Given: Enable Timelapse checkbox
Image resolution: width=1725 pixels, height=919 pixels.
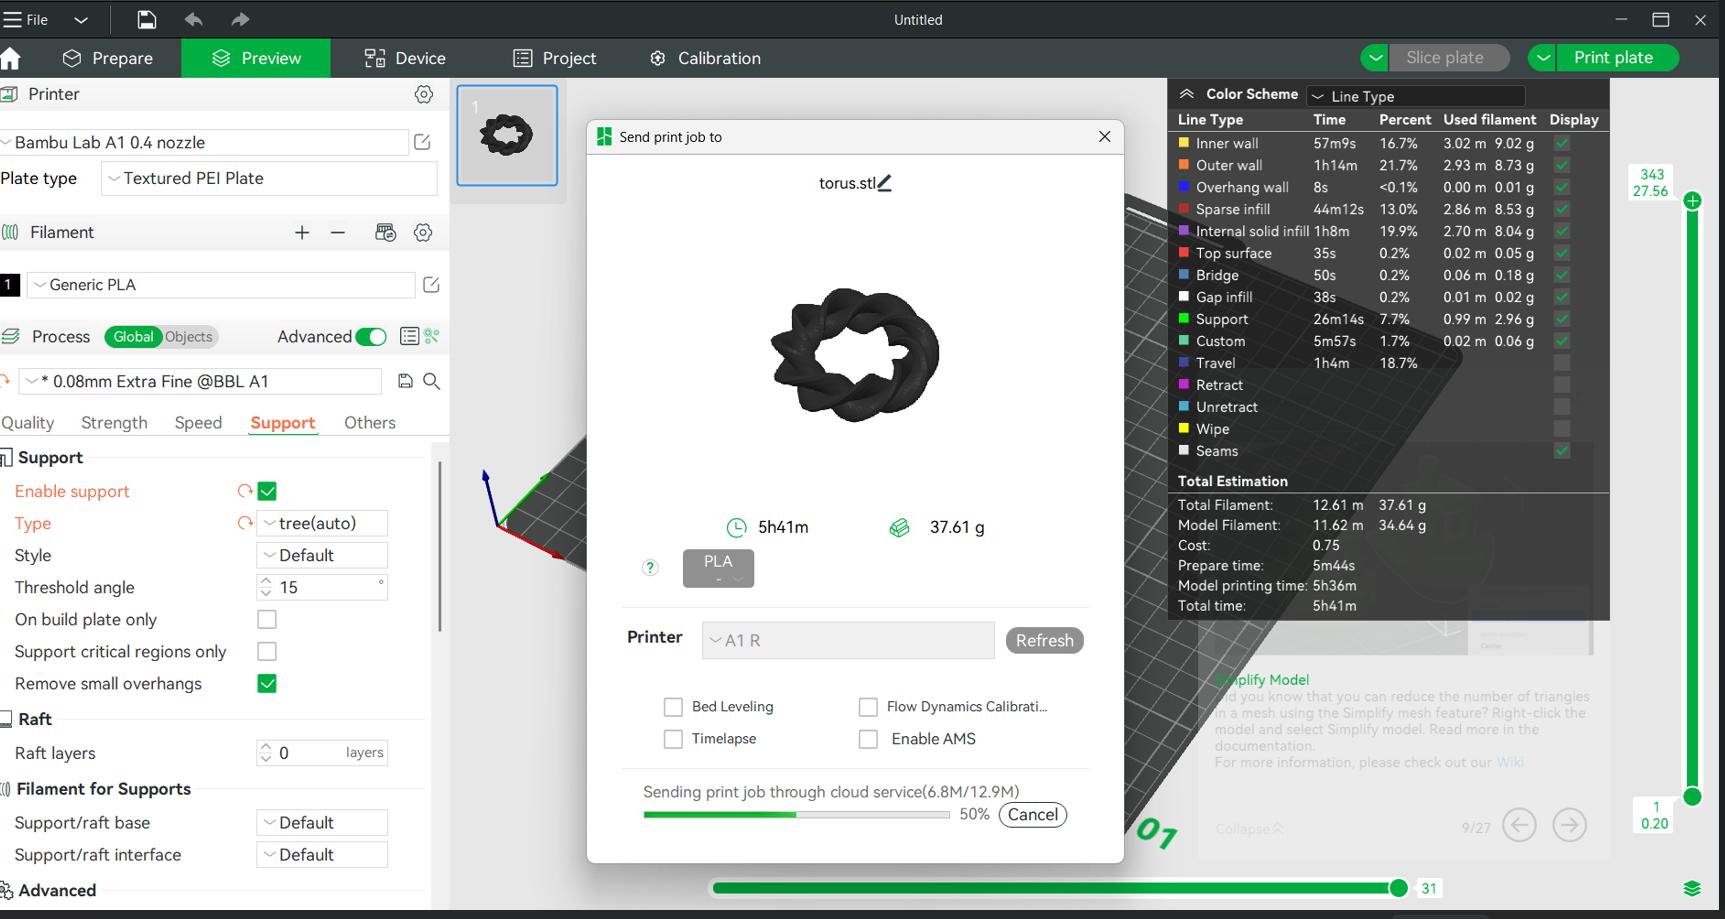Looking at the screenshot, I should (673, 739).
